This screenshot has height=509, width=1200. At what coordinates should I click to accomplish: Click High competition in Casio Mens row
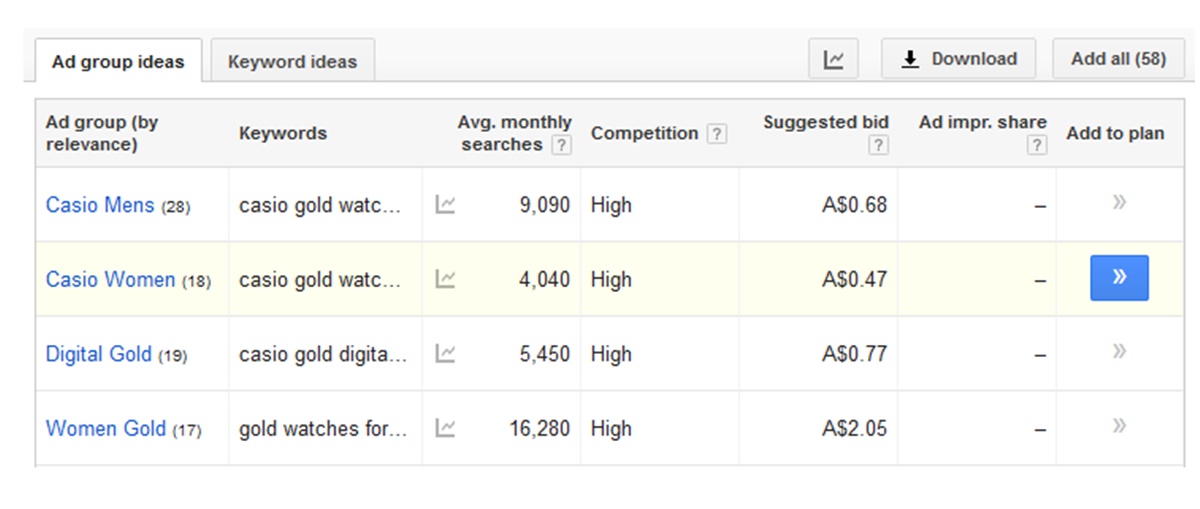pos(611,205)
